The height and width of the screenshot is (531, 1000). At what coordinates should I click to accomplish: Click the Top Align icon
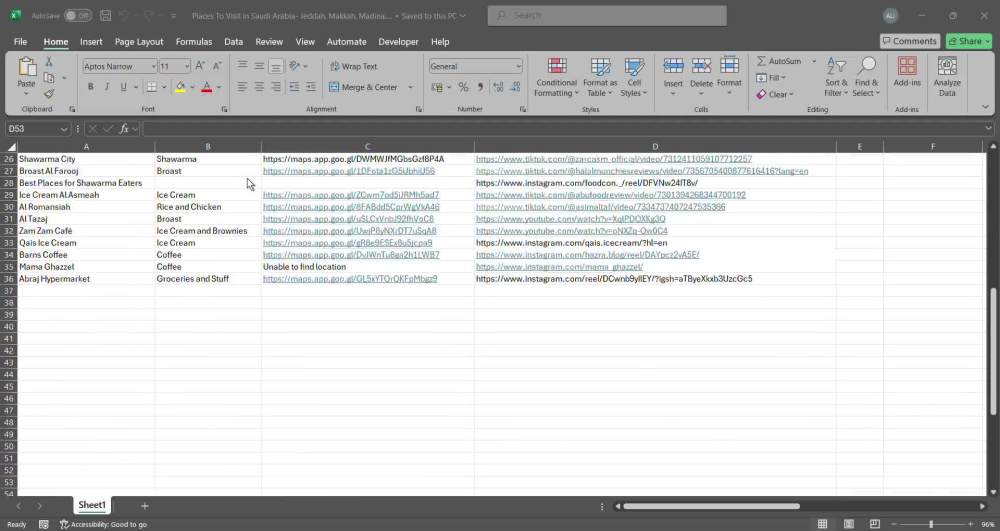pos(242,66)
